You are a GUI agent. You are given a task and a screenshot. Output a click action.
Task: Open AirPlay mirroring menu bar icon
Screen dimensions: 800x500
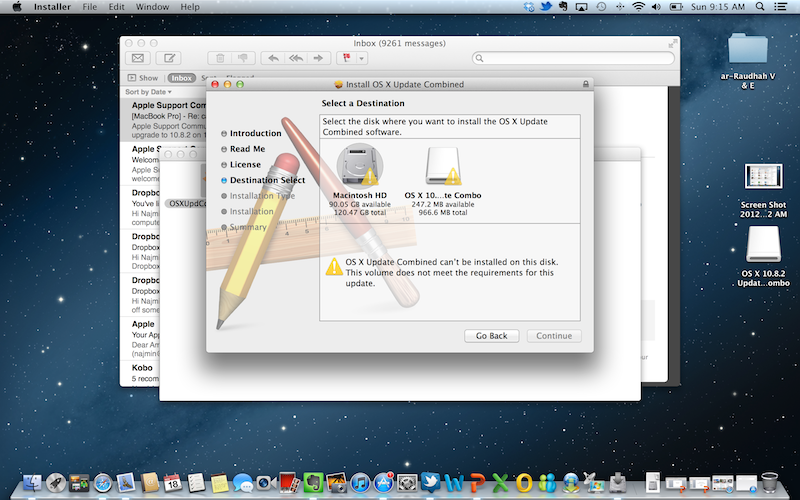click(582, 7)
